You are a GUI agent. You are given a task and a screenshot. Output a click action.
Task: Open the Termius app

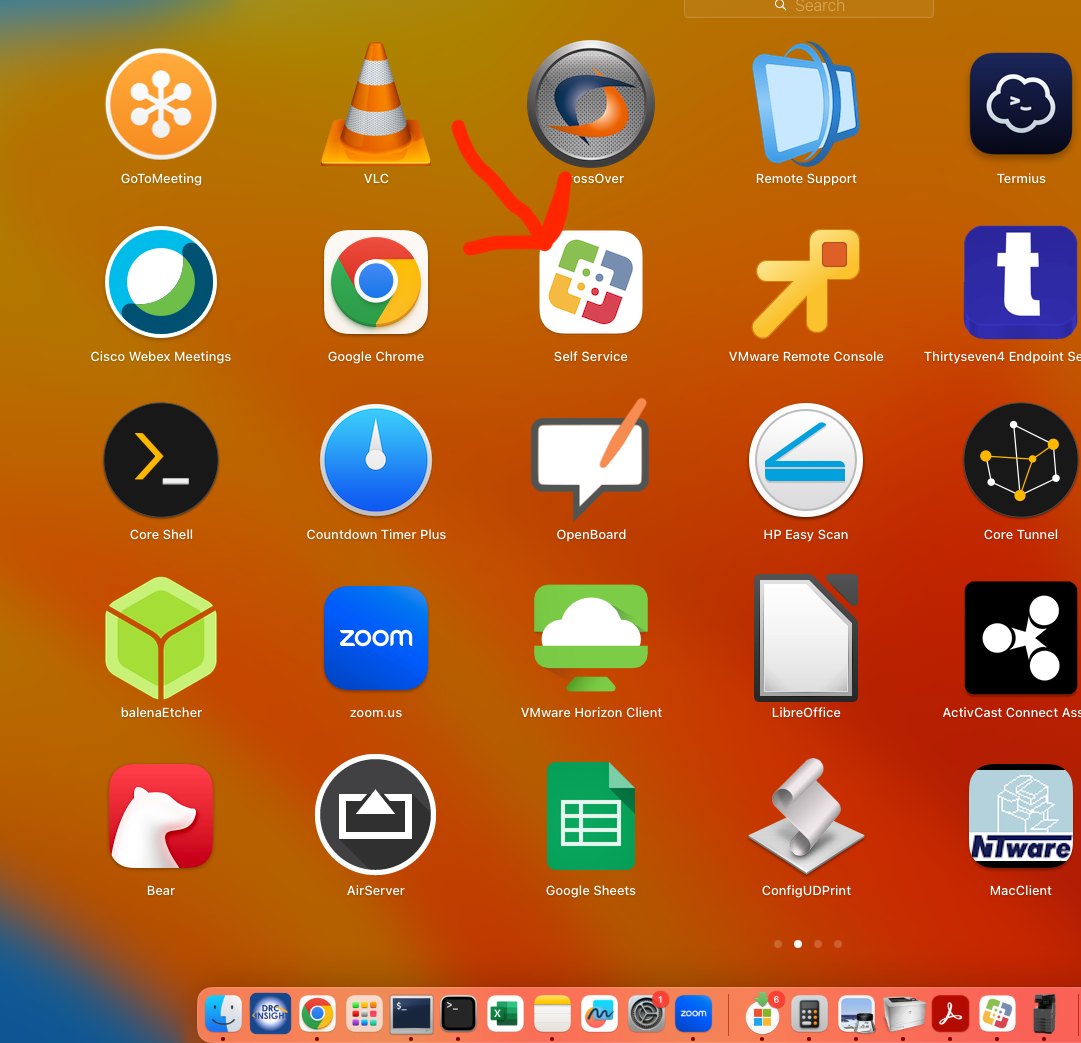(1020, 104)
